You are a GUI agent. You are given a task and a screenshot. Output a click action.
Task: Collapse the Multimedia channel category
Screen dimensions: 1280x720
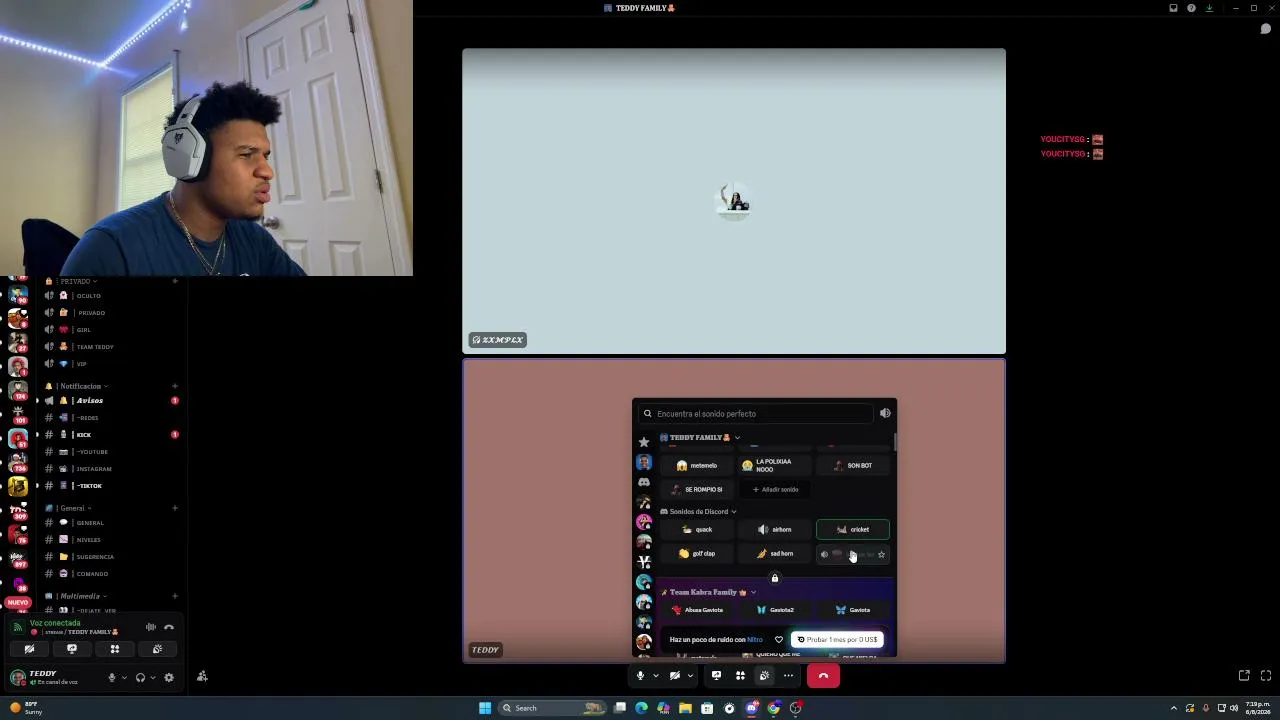[78, 596]
